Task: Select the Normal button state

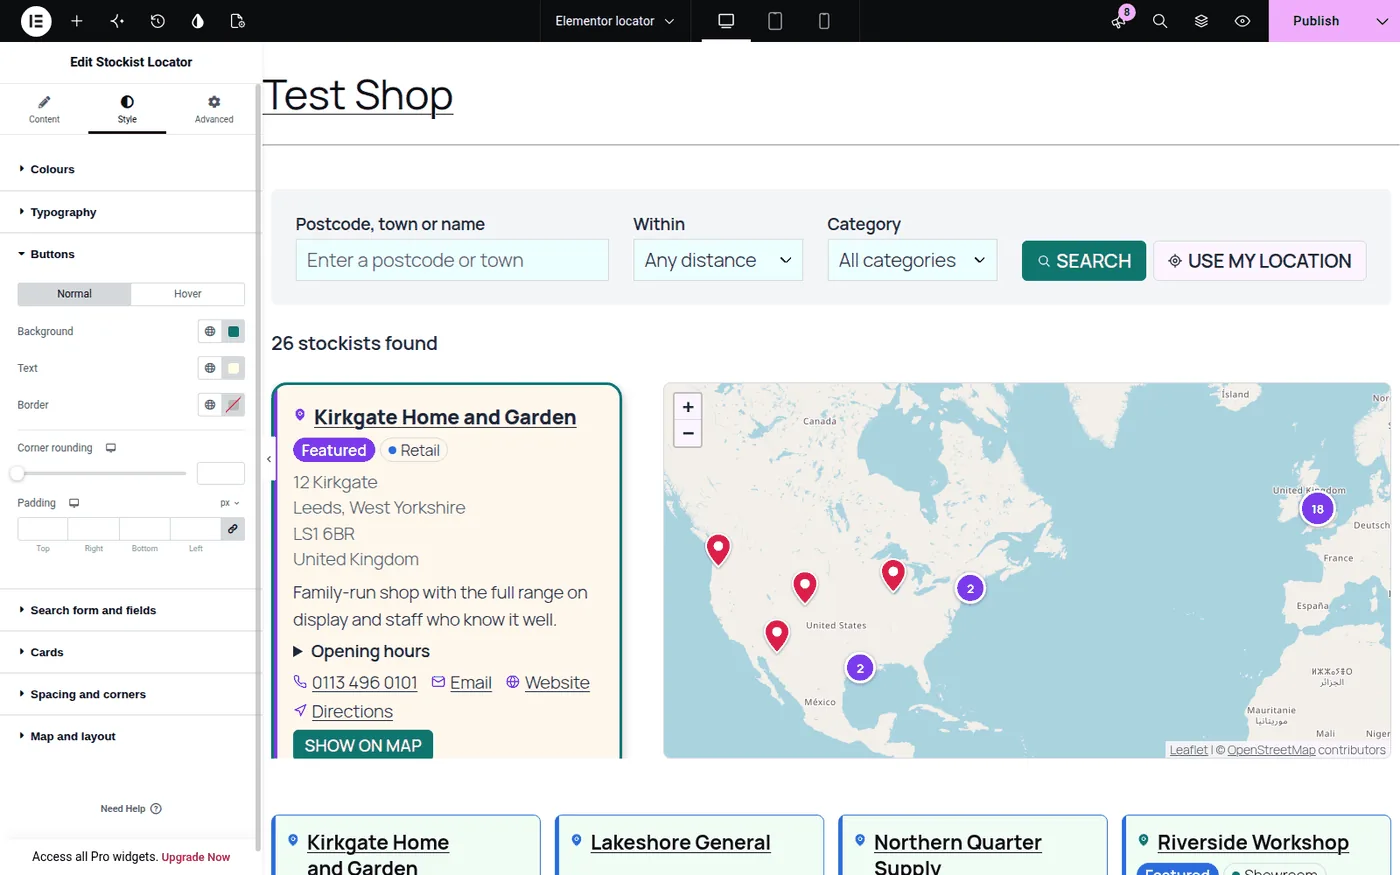Action: [x=74, y=294]
